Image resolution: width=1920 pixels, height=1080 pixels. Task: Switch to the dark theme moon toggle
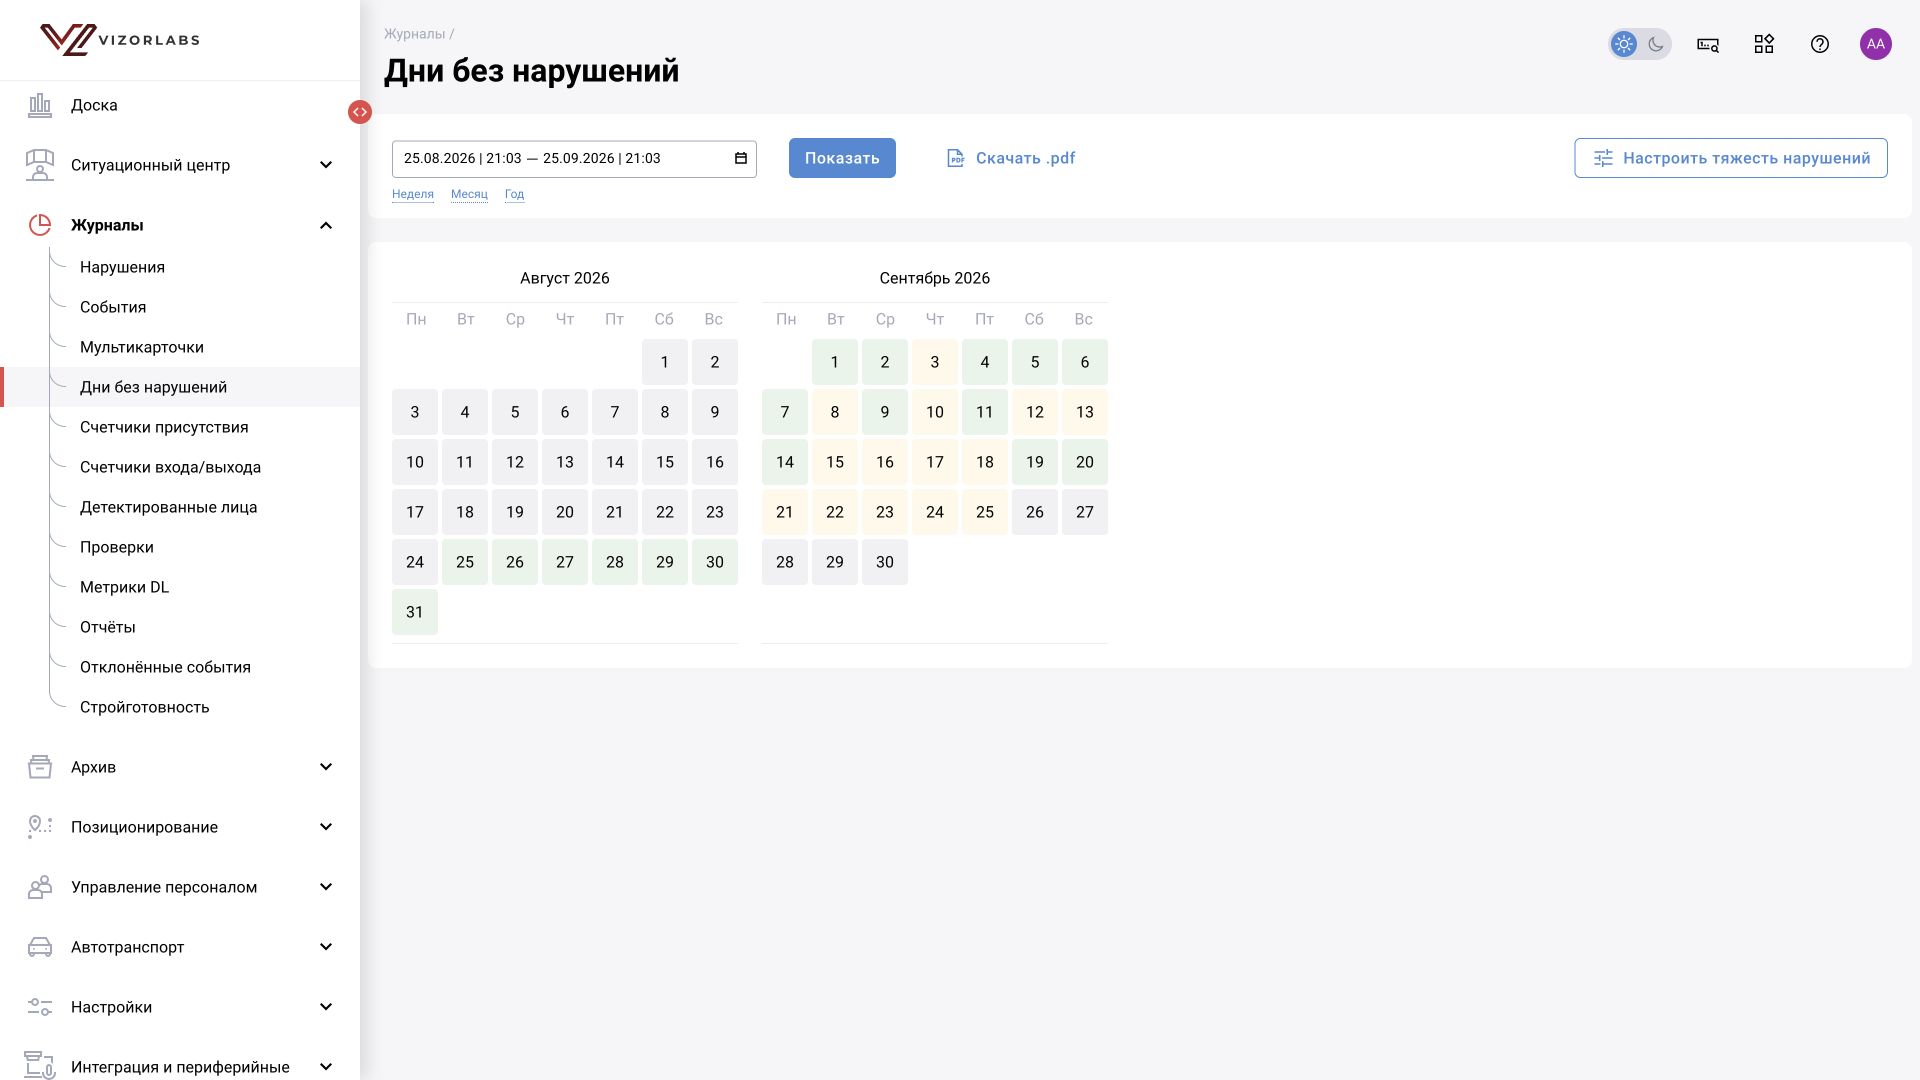(x=1656, y=44)
